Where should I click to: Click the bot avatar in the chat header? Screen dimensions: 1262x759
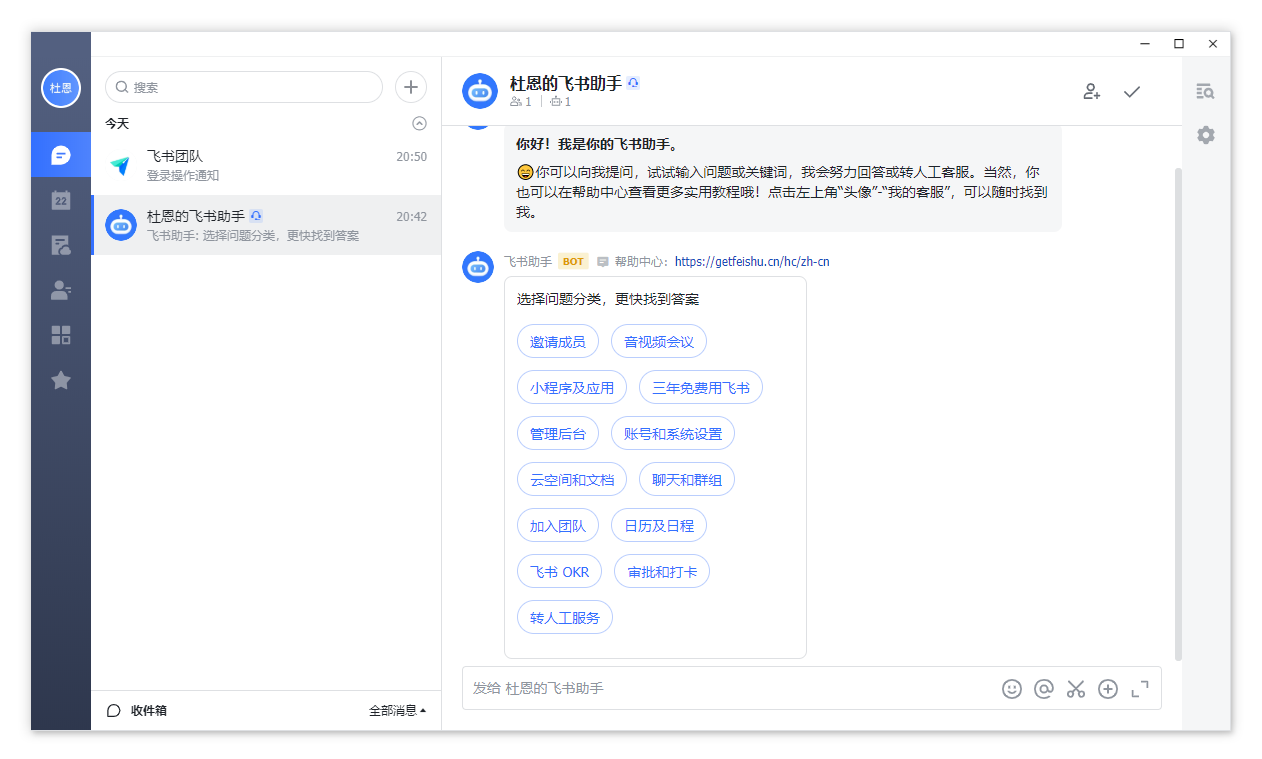point(480,91)
